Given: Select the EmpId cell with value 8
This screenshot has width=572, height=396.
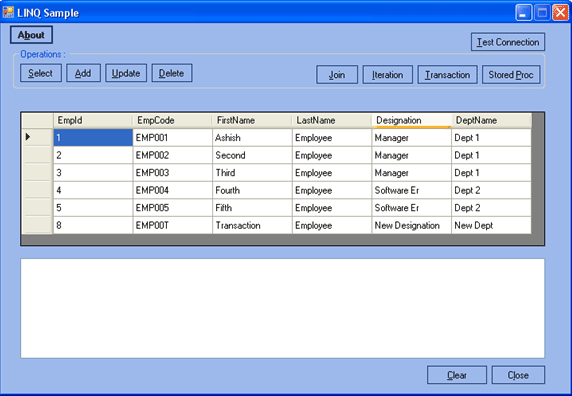Looking at the screenshot, I should pyautogui.click(x=93, y=225).
